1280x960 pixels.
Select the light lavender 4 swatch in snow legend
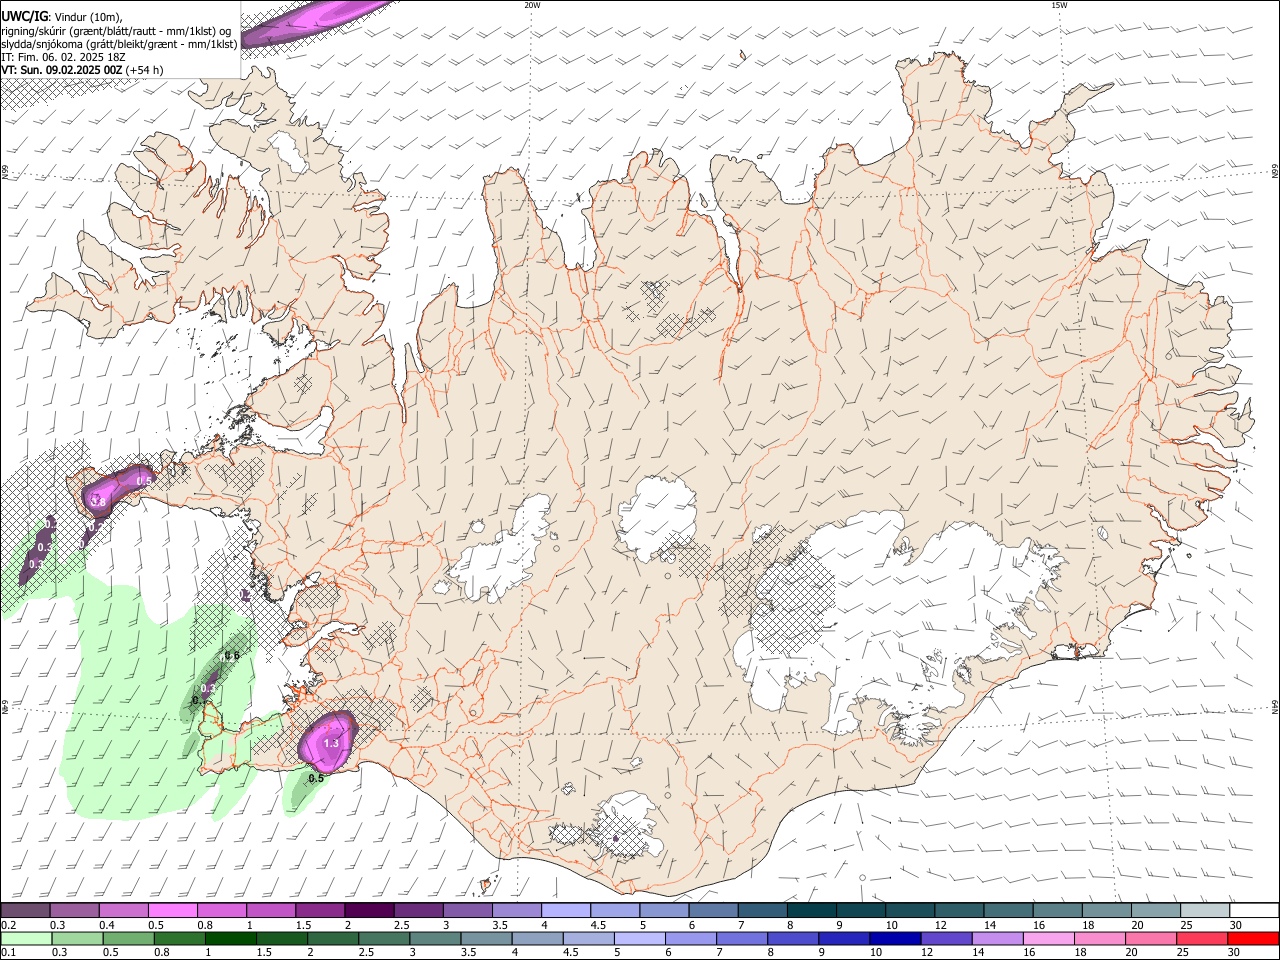(x=565, y=911)
